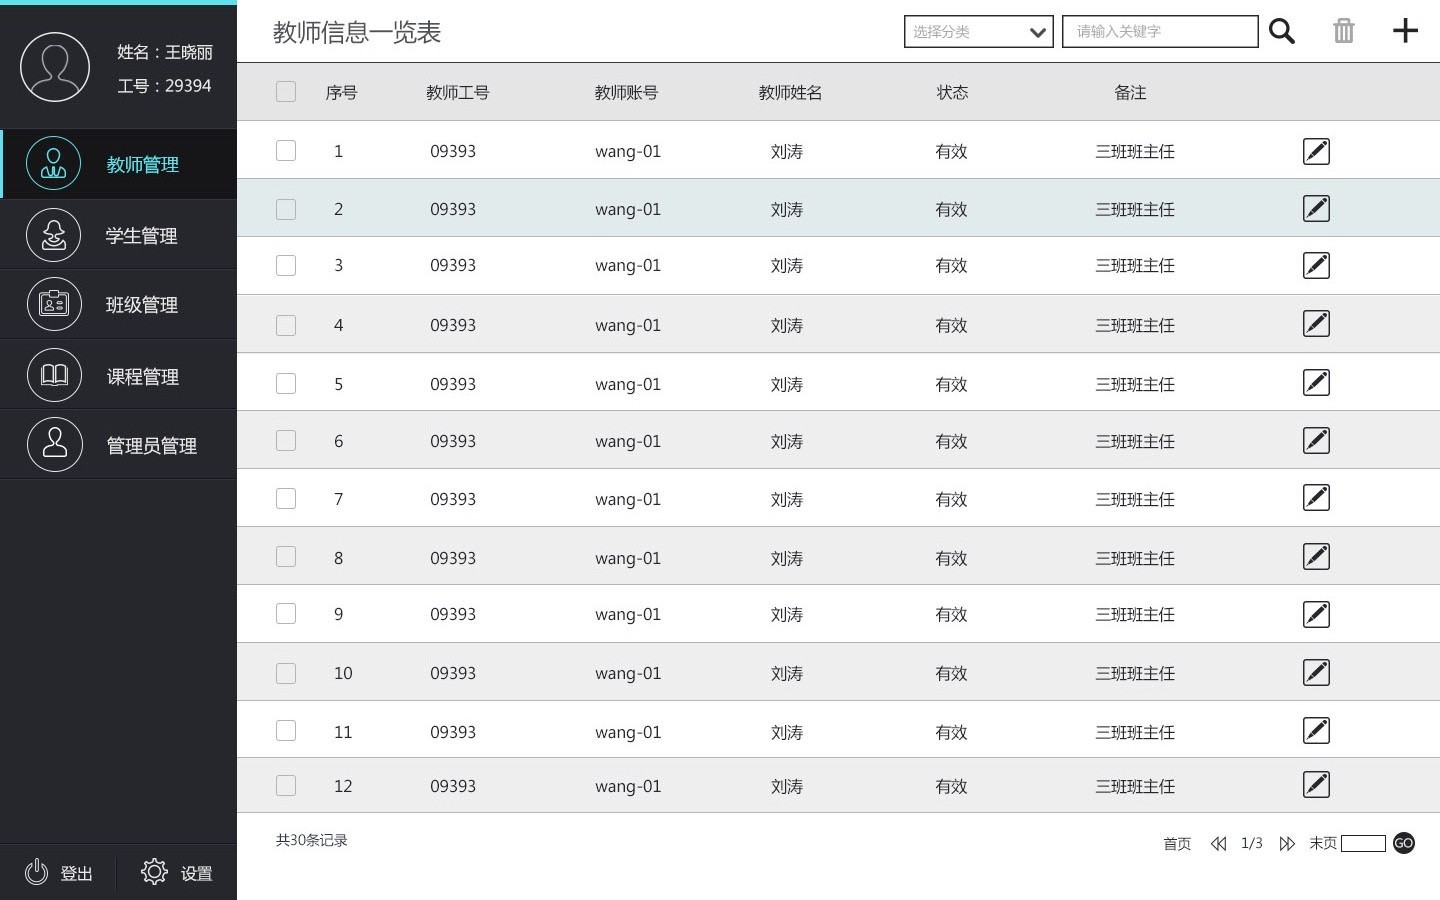1440x900 pixels.
Task: Click the 教师管理 sidebar icon
Action: point(53,164)
